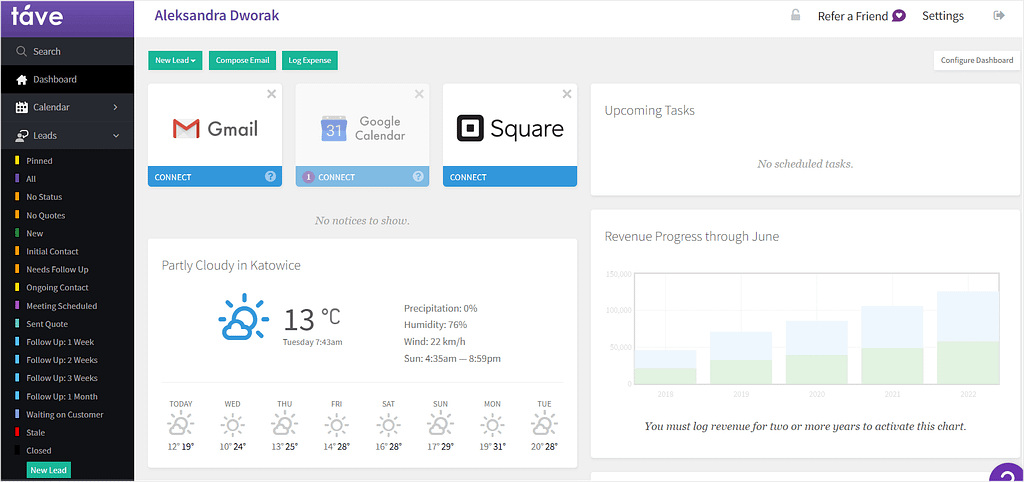Click the THU forecast icon
Image resolution: width=1024 pixels, height=482 pixels.
284,426
